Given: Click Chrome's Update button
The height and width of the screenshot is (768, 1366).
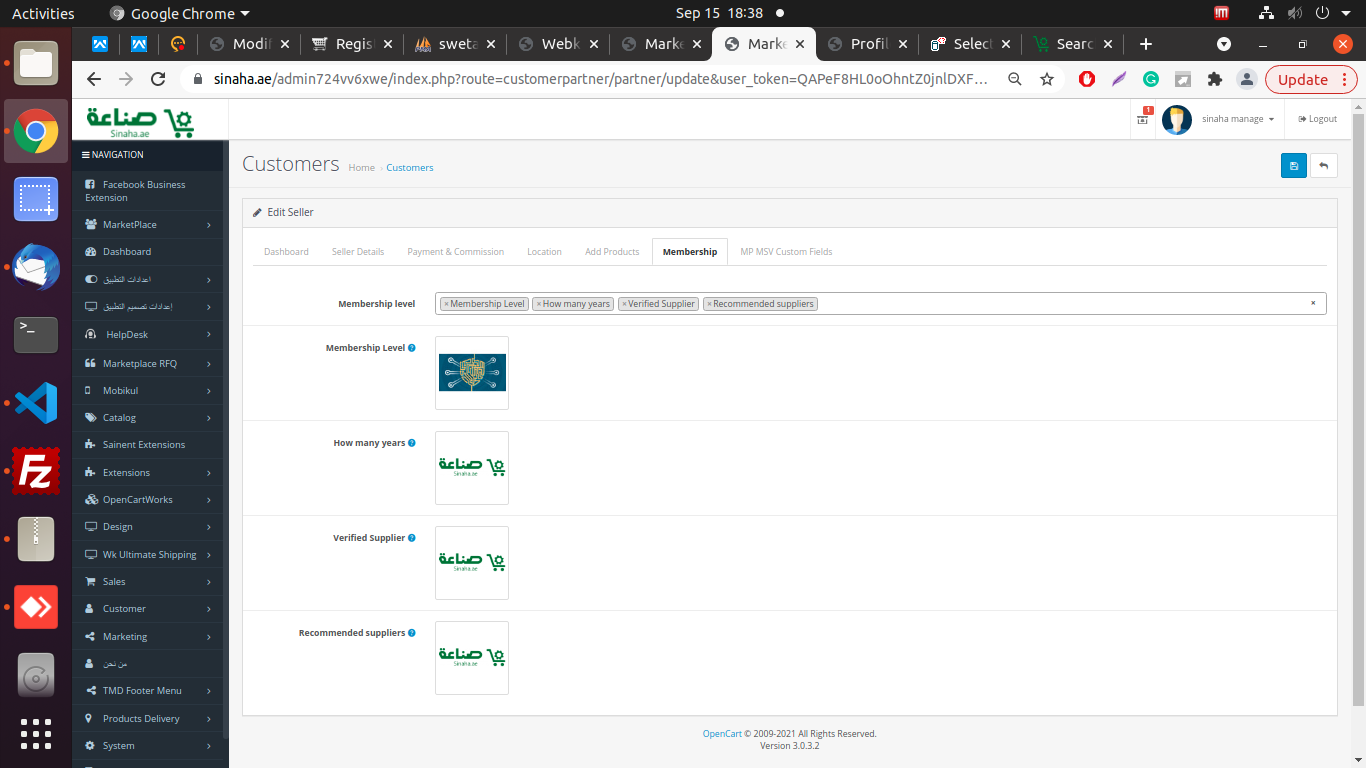Looking at the screenshot, I should point(1303,79).
